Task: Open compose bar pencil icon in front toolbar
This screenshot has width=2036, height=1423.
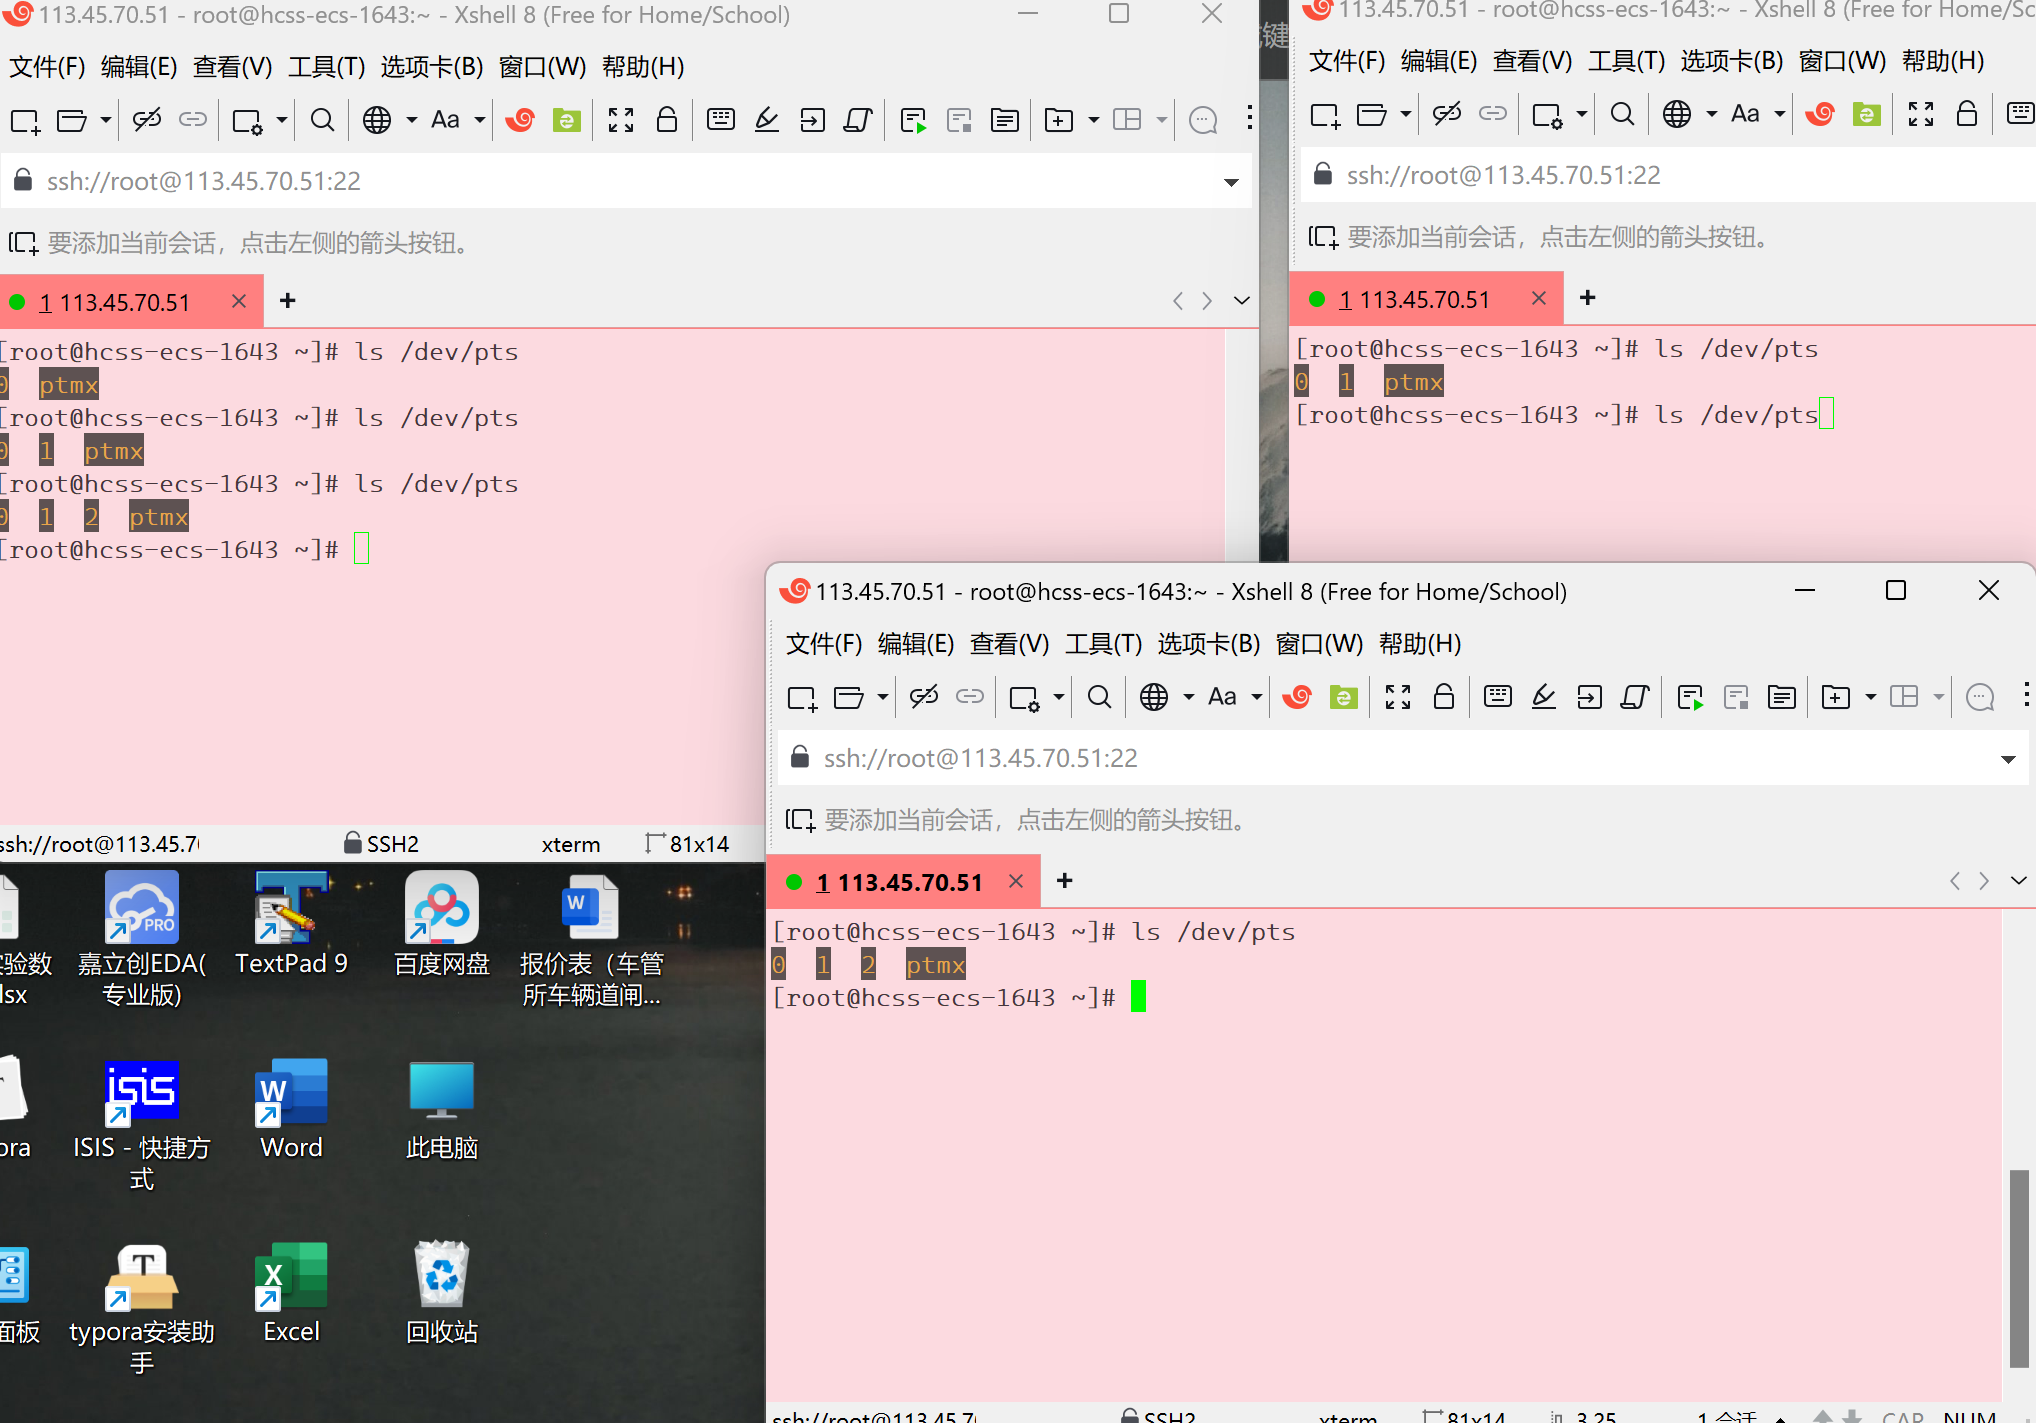Action: pyautogui.click(x=1543, y=697)
